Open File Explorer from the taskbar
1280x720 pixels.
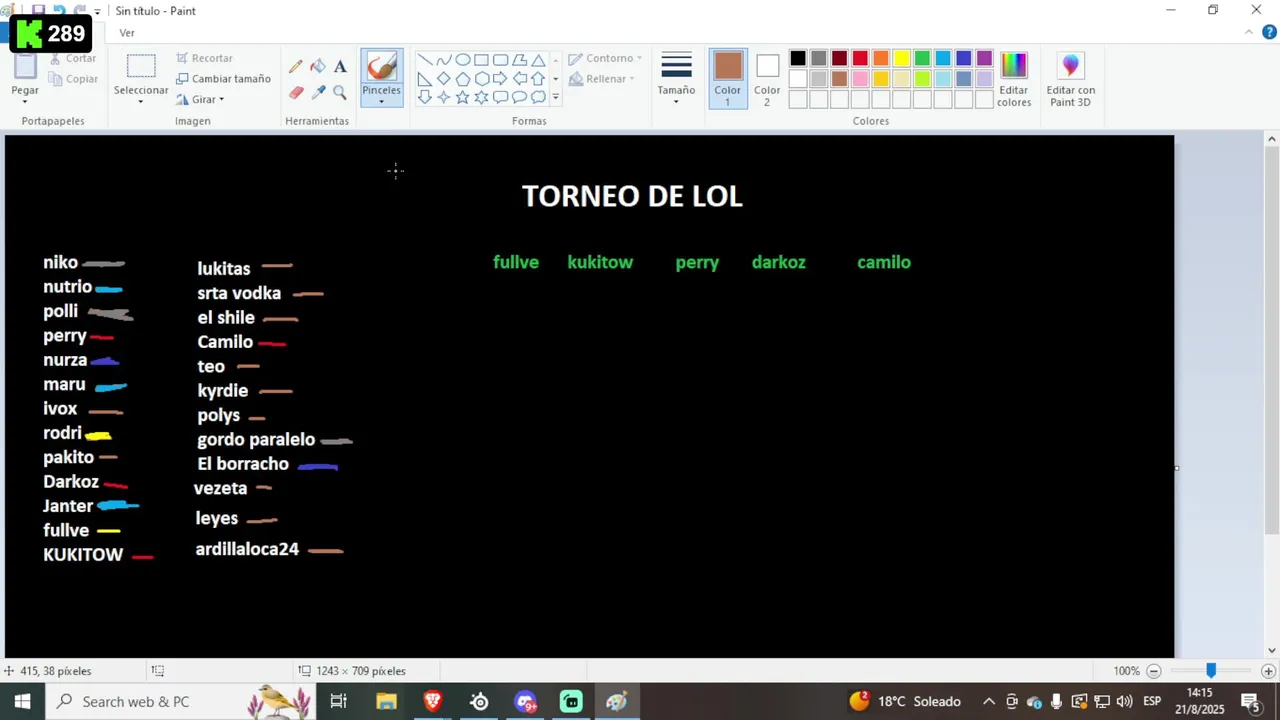coord(386,701)
